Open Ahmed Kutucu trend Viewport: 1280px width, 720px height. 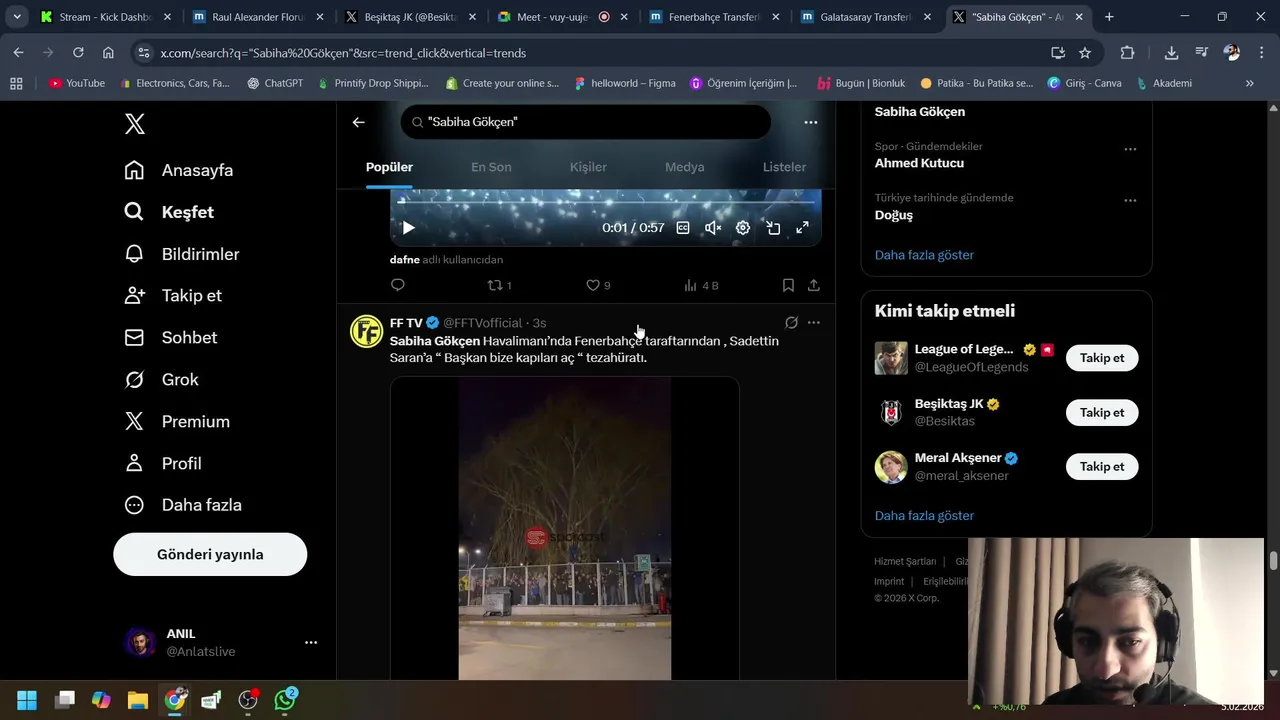point(919,163)
